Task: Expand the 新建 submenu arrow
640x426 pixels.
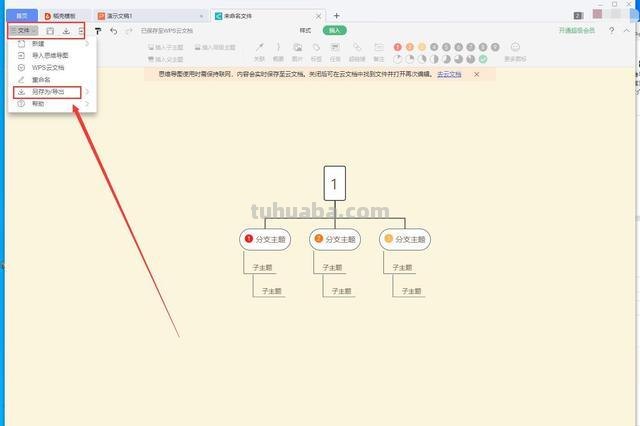Action: click(87, 44)
